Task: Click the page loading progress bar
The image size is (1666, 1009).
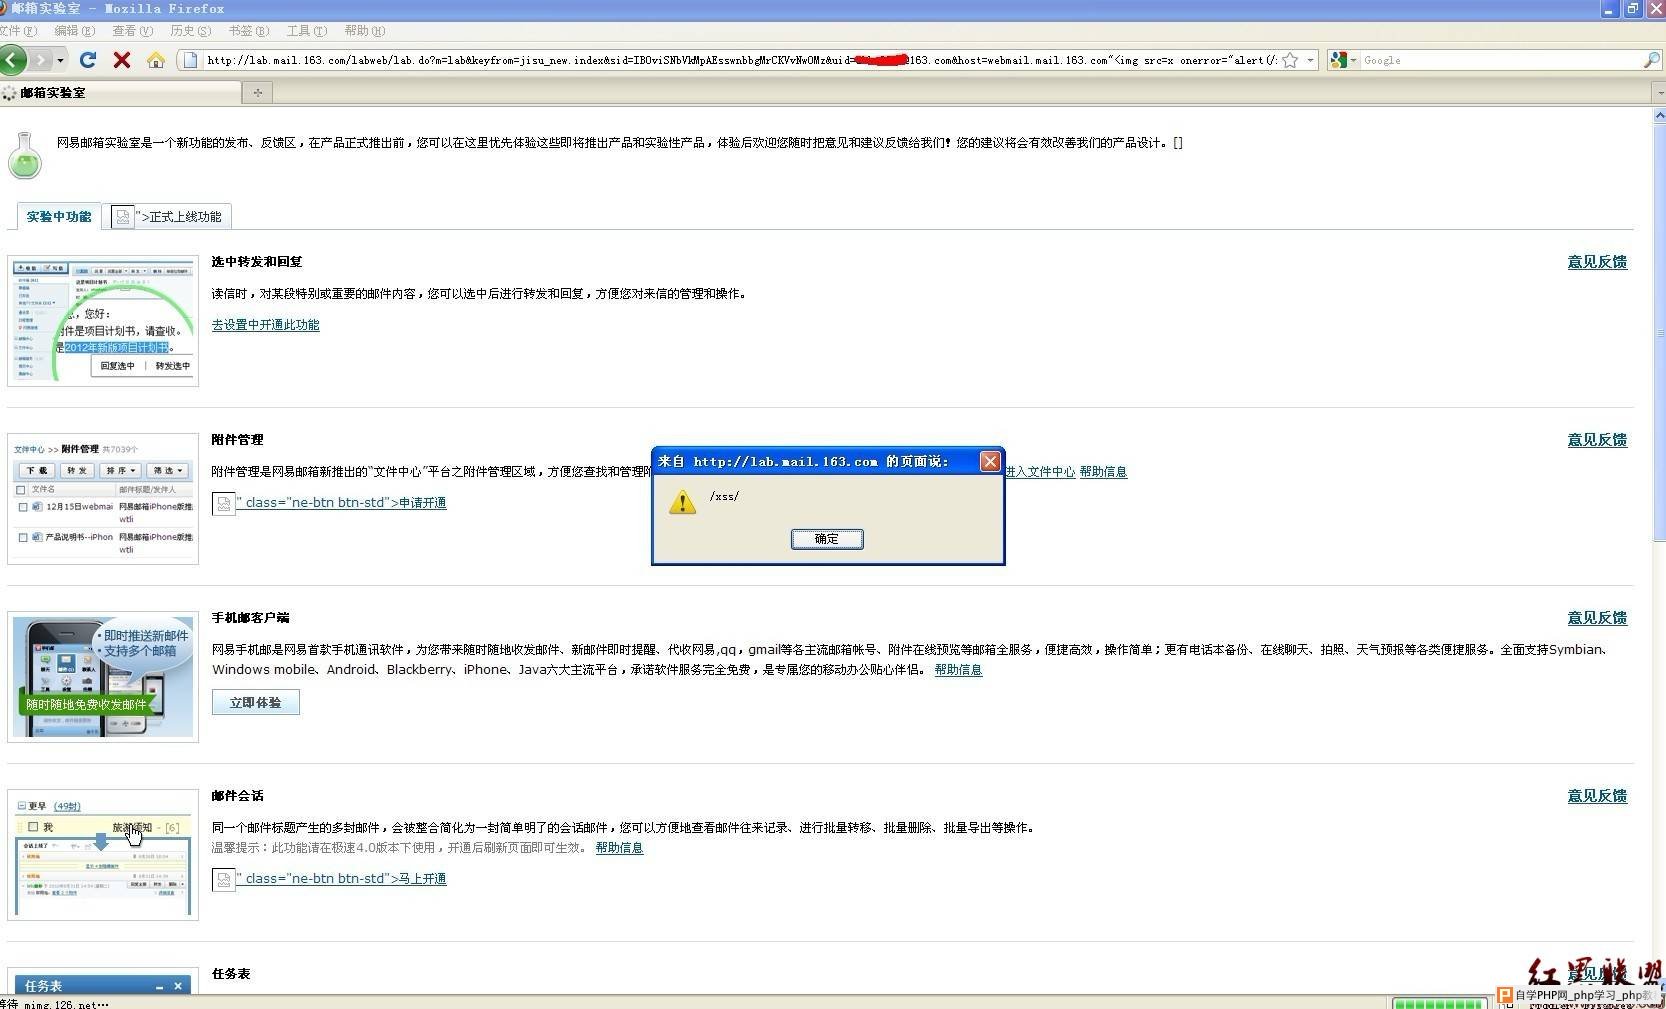Action: [x=1438, y=1003]
